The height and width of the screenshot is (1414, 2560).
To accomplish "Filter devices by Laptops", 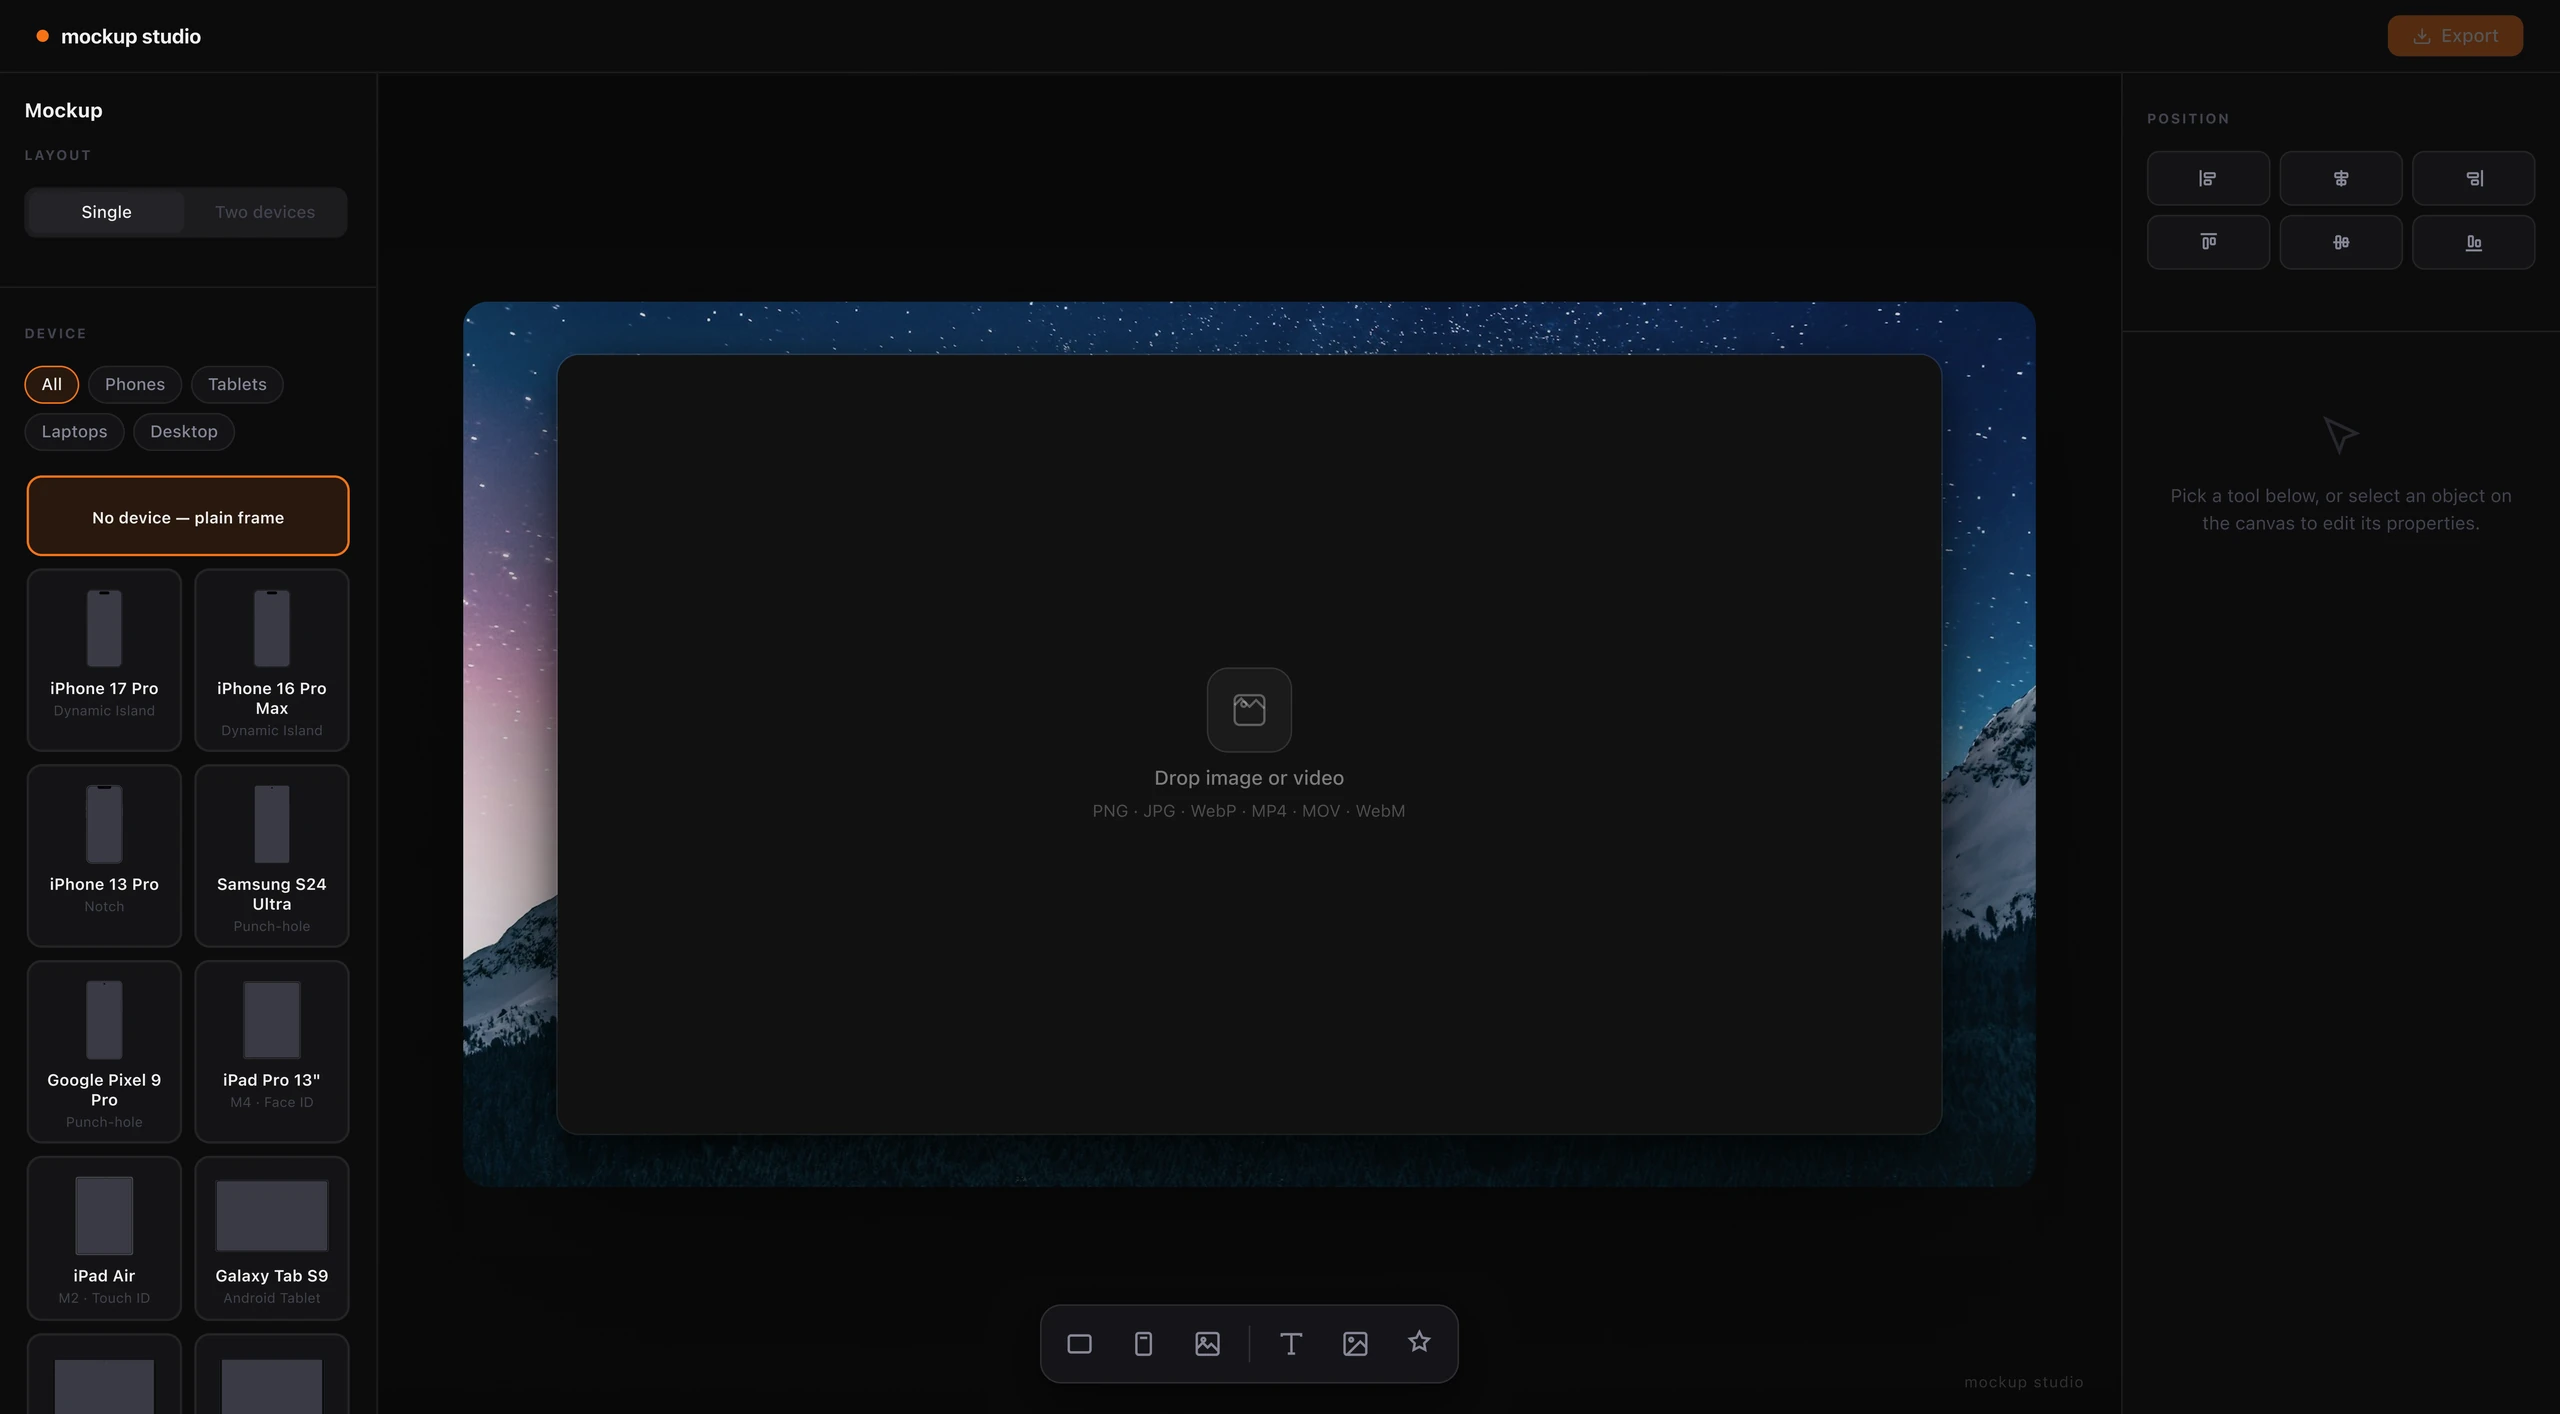I will coord(74,431).
